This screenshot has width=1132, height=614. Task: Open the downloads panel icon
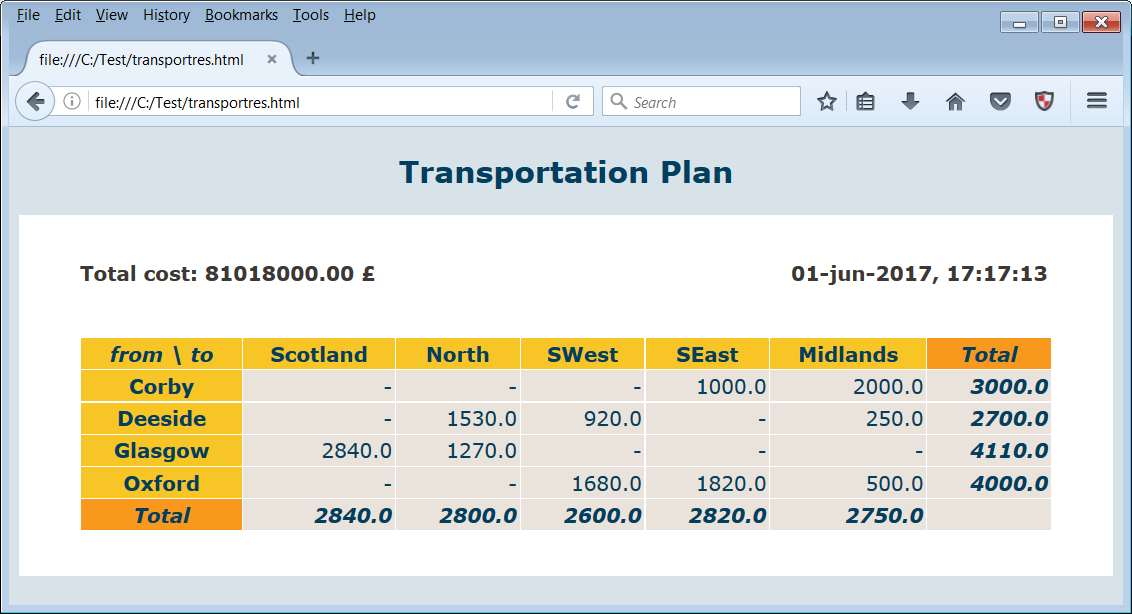pos(909,101)
